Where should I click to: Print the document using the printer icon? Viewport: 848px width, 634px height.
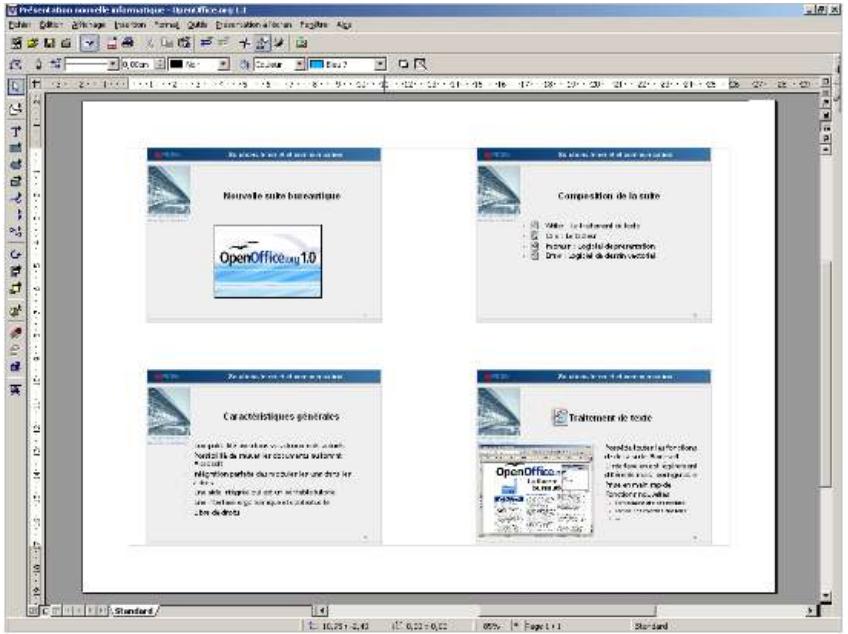tap(128, 43)
